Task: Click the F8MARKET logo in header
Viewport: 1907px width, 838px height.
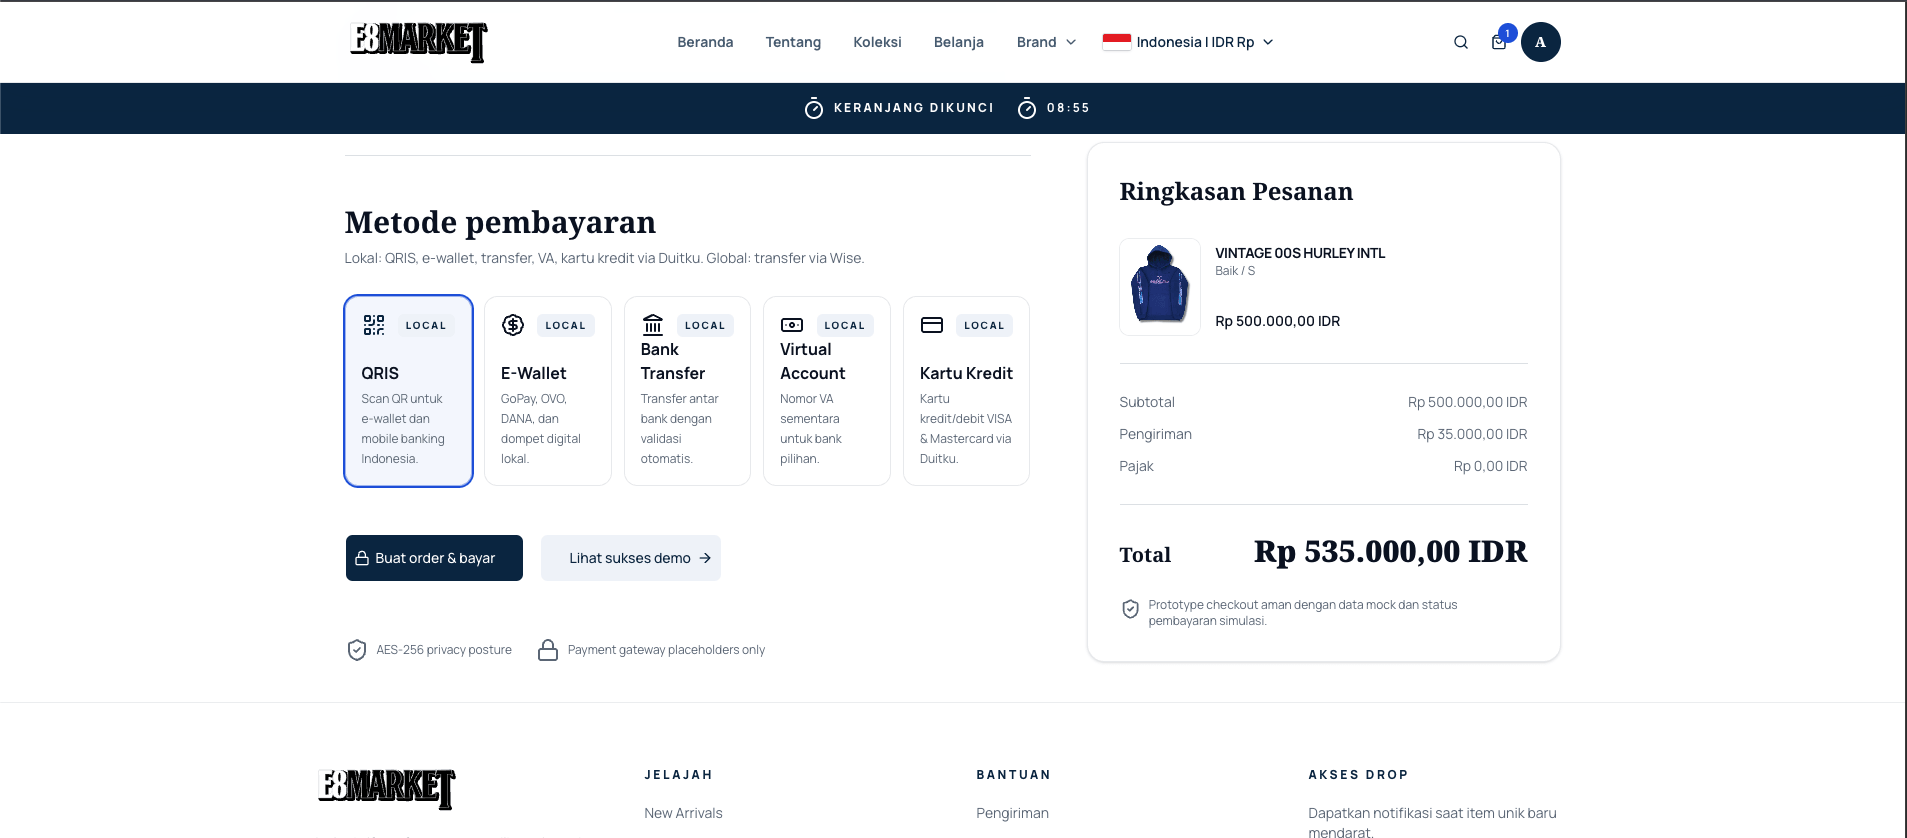Action: [x=418, y=42]
